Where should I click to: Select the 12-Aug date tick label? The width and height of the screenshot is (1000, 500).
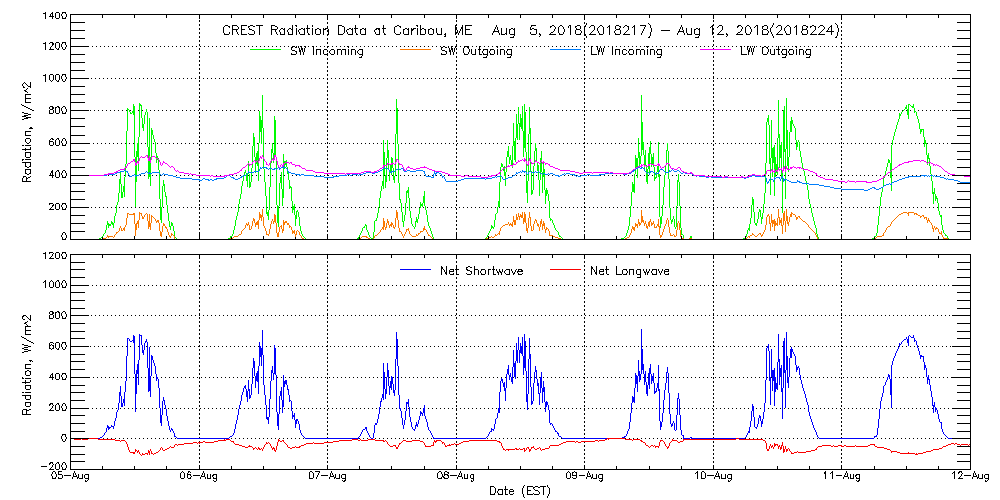pos(970,478)
